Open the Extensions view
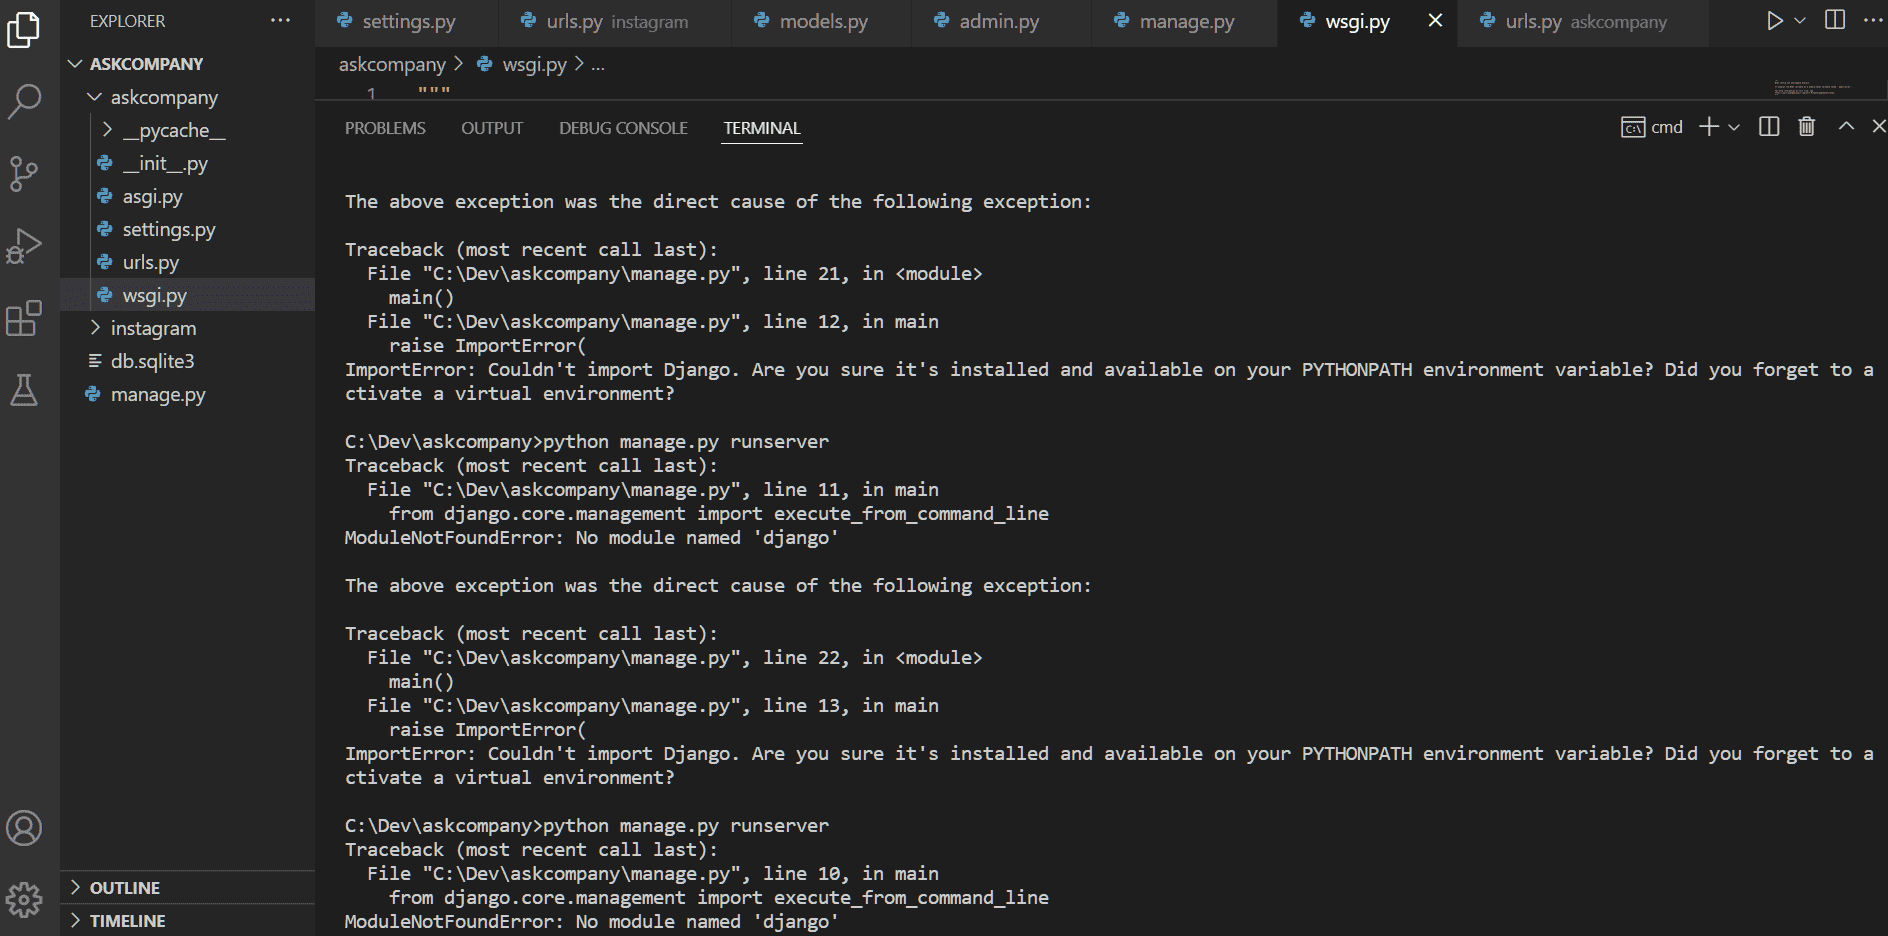 tap(24, 319)
